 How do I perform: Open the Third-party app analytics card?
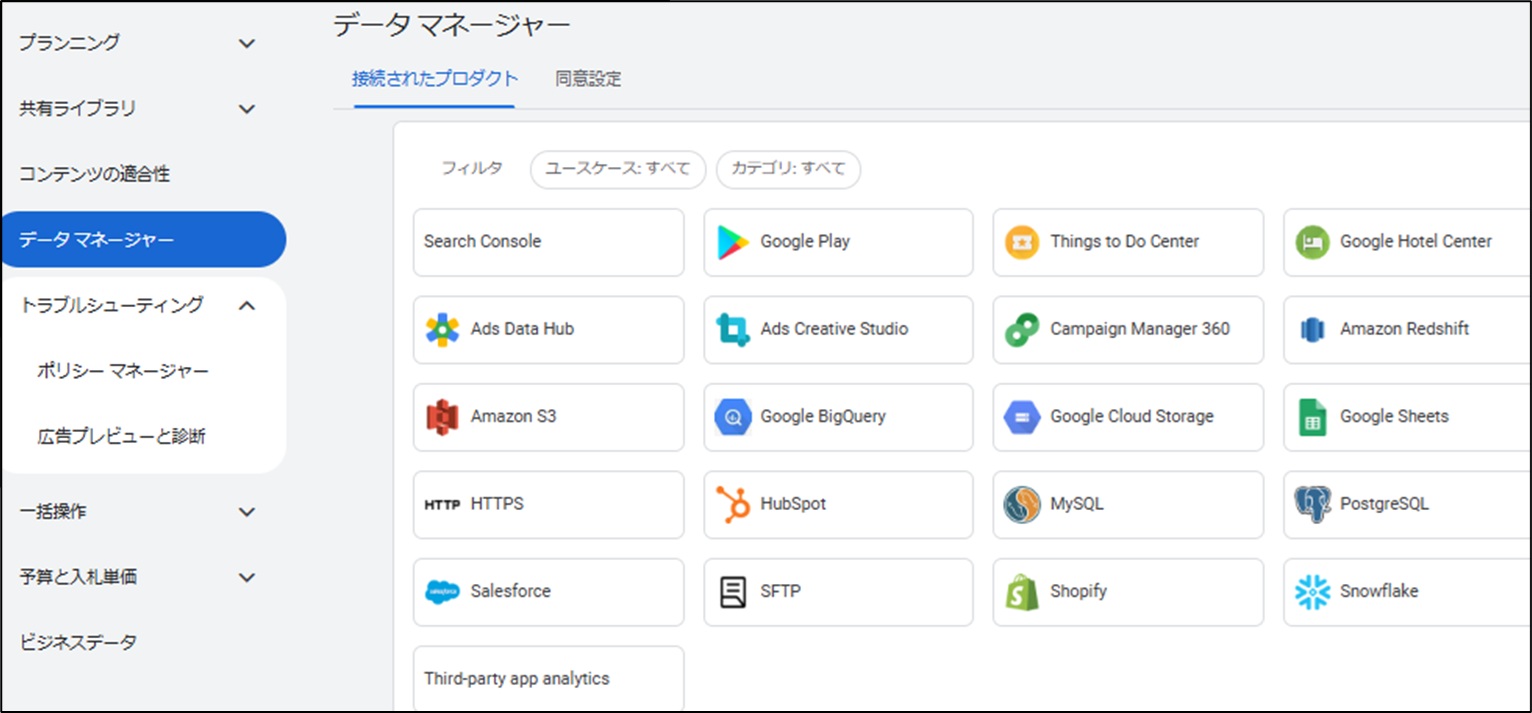coord(548,678)
